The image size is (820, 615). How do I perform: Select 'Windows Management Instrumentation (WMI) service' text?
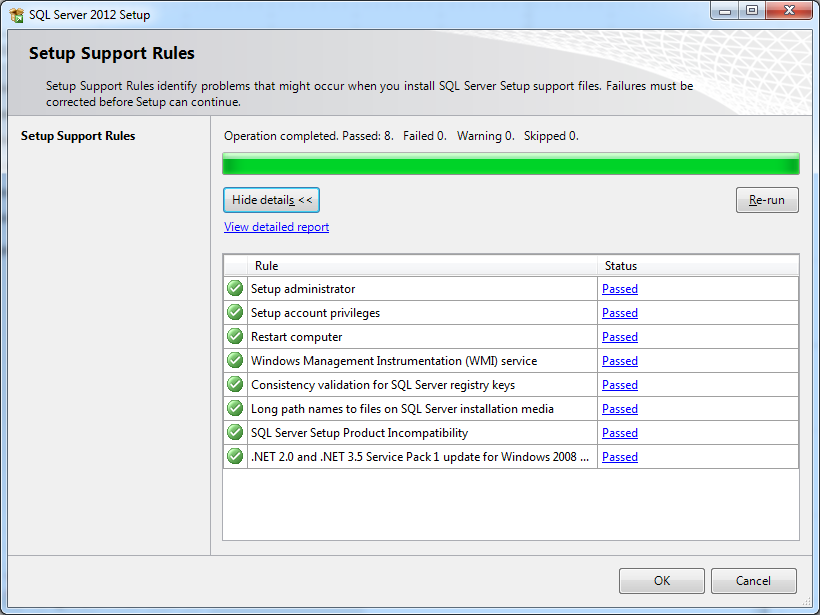coord(394,361)
